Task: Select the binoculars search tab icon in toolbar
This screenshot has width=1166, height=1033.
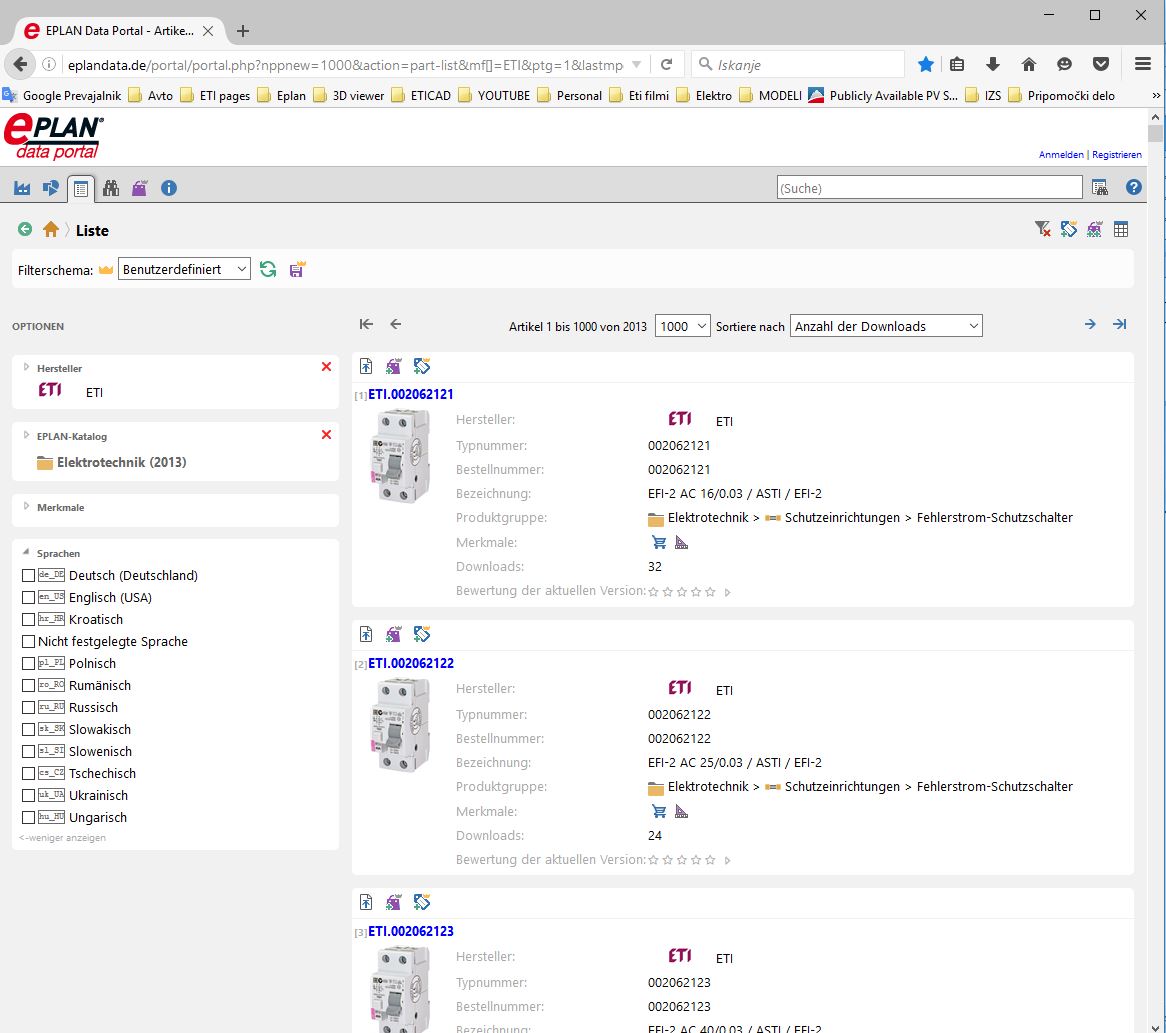Action: pyautogui.click(x=111, y=187)
